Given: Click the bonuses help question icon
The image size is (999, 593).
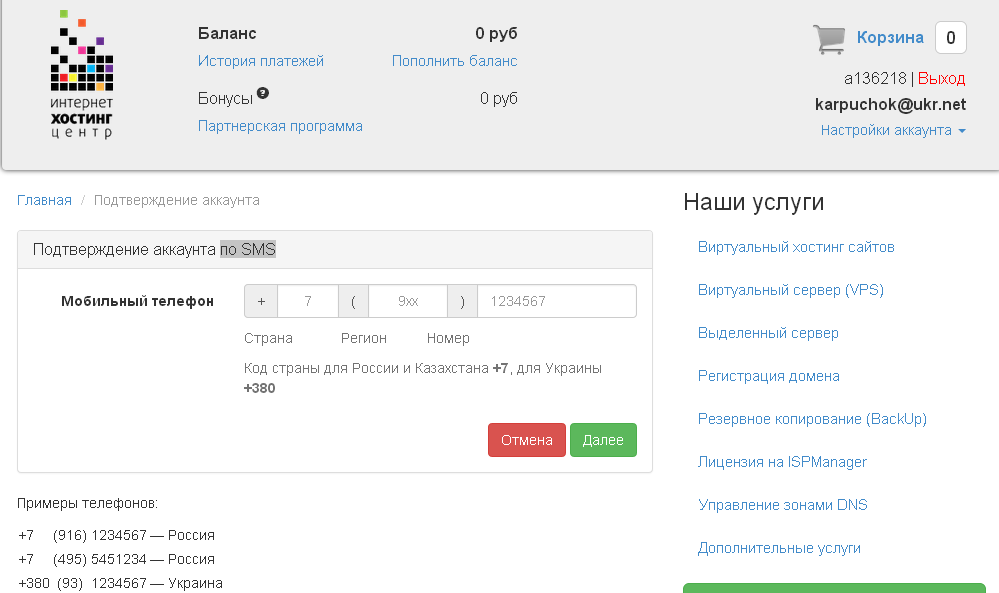Looking at the screenshot, I should pos(263,94).
